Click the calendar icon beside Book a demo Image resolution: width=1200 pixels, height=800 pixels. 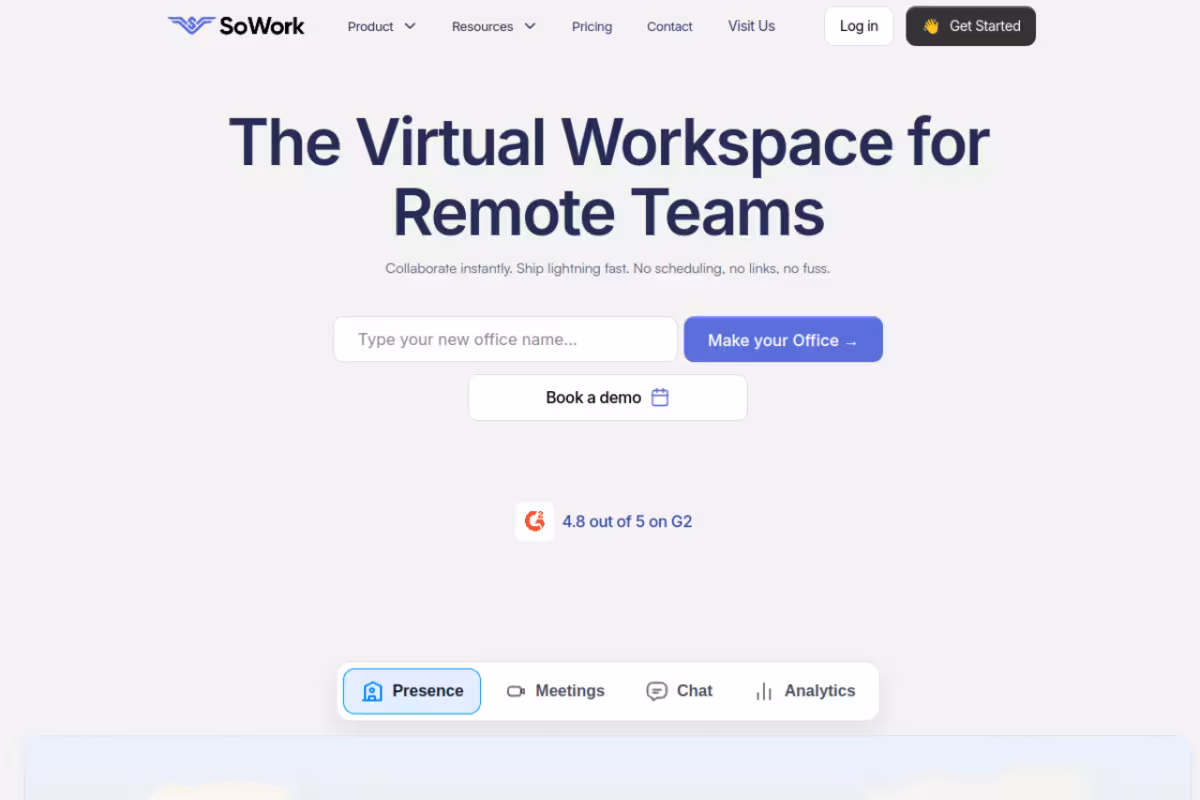point(660,397)
